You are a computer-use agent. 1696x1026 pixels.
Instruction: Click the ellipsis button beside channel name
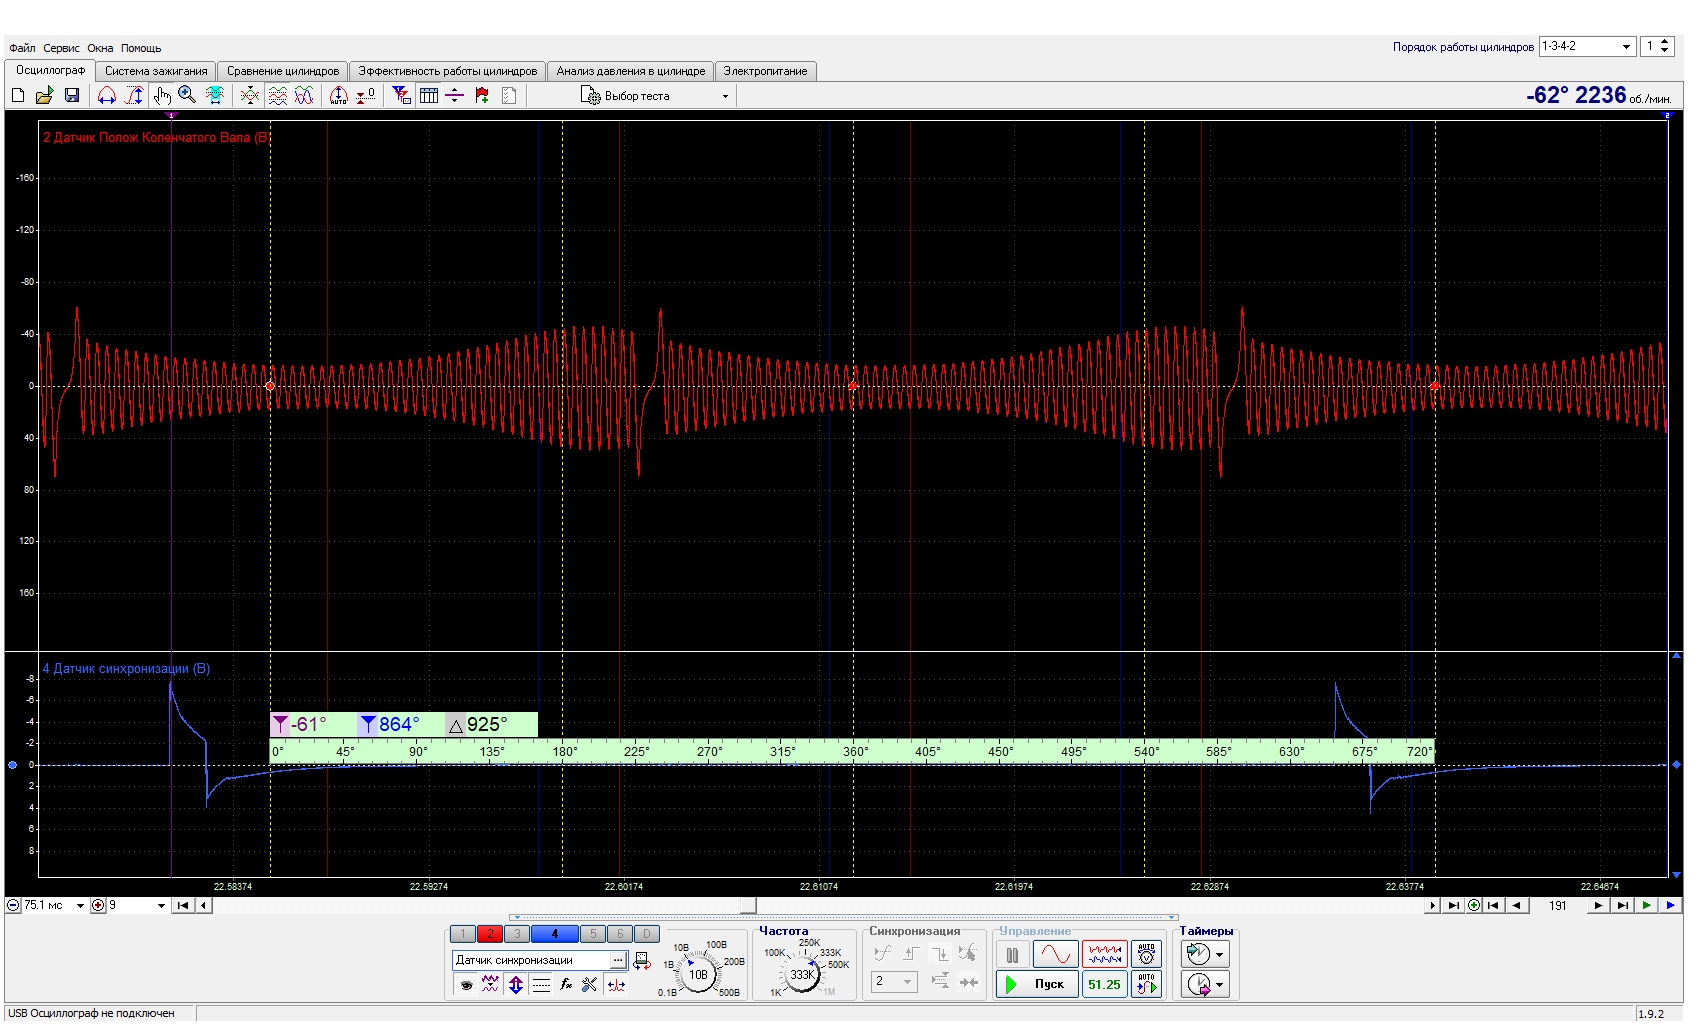618,960
